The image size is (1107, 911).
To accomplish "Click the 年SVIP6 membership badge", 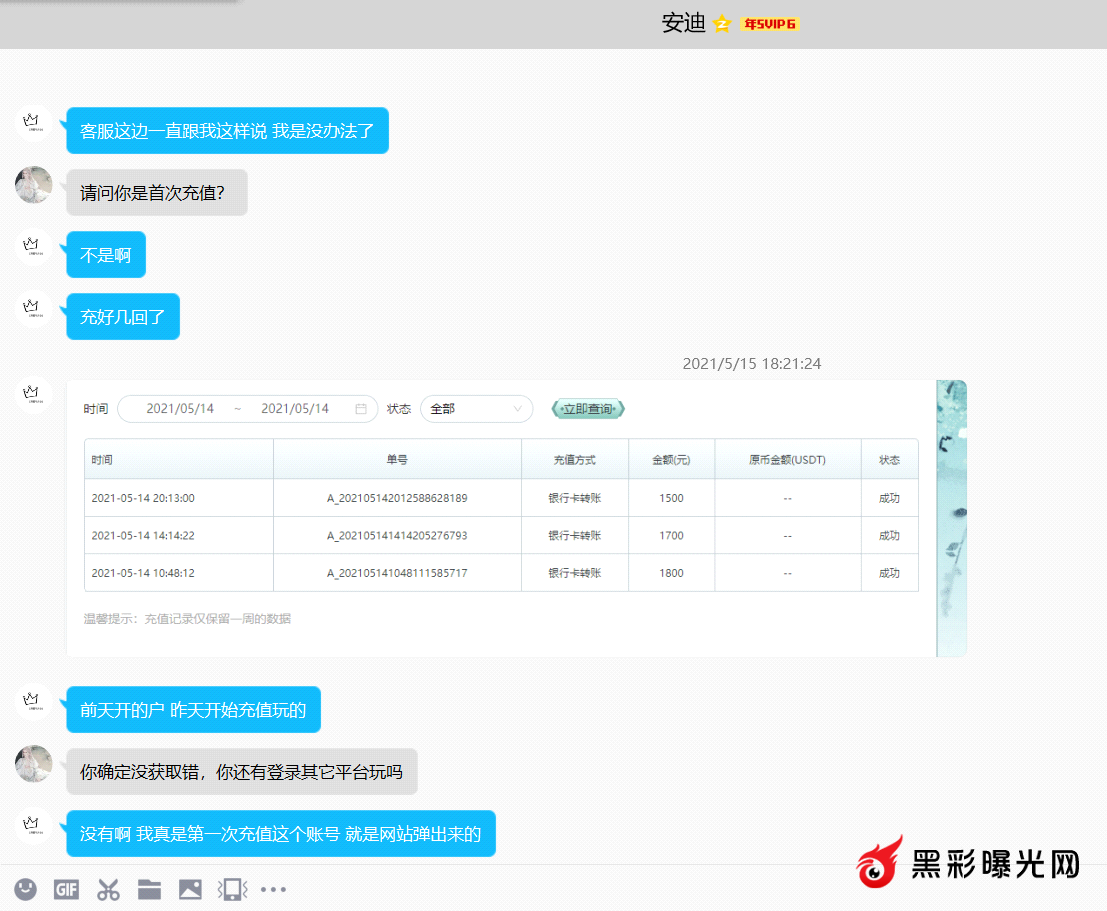I will [x=769, y=24].
